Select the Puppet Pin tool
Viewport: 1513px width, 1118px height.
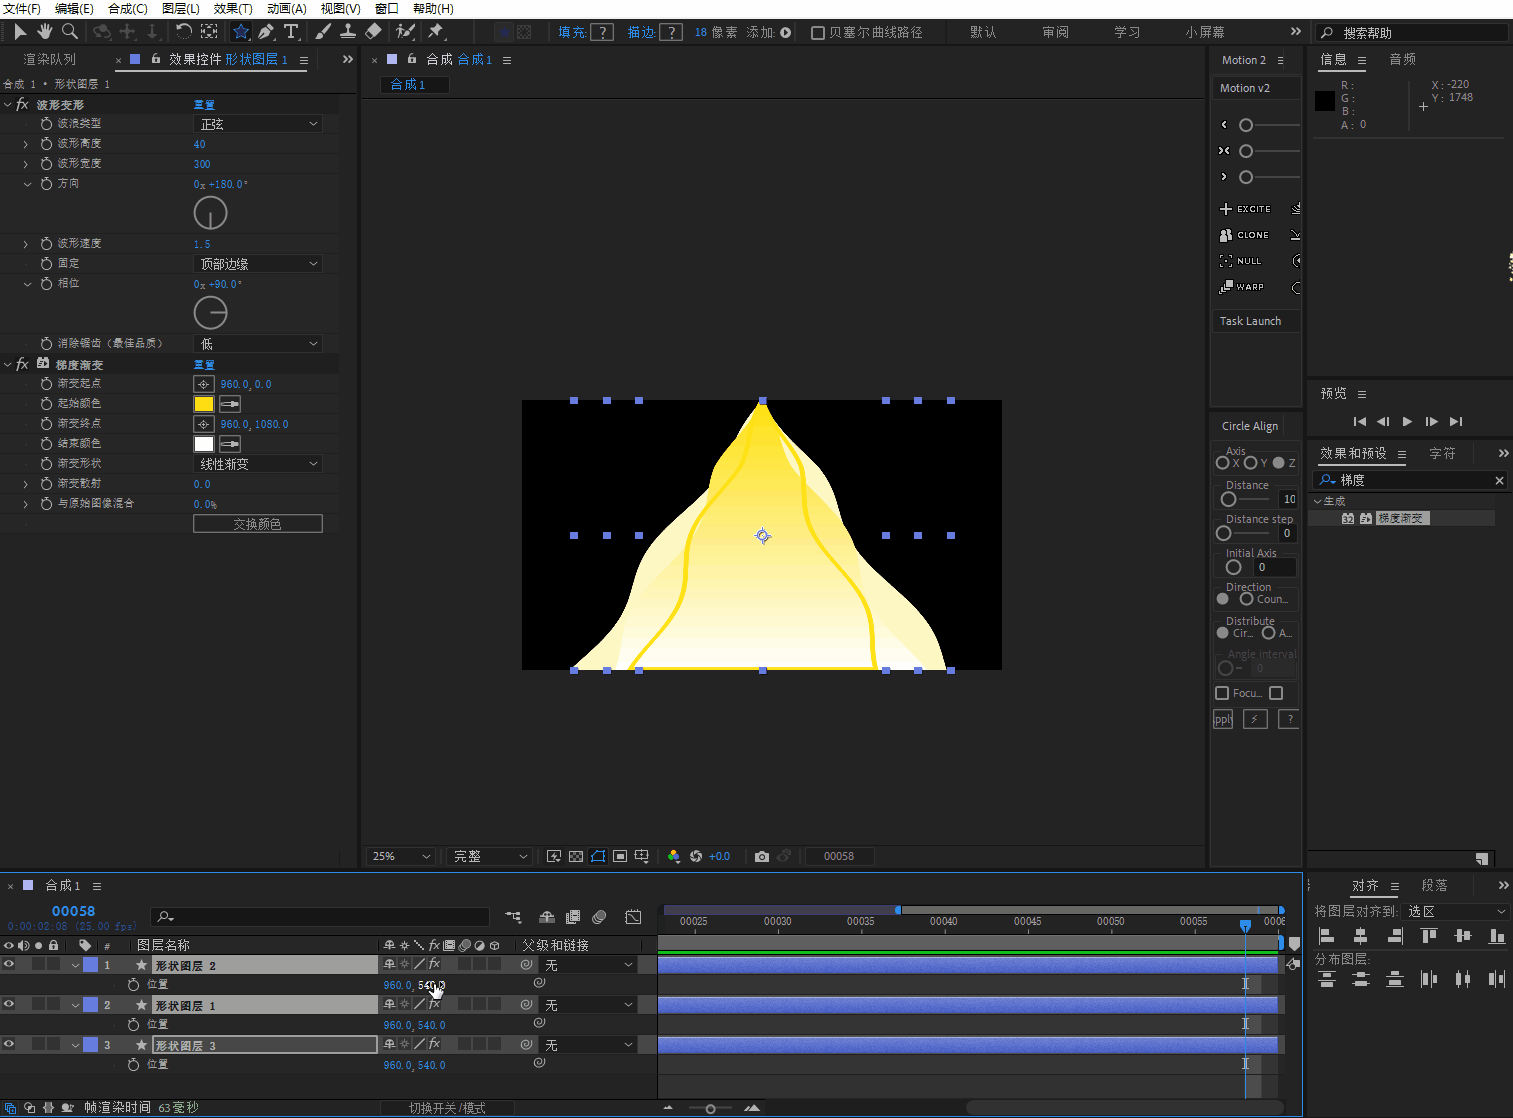click(x=436, y=32)
